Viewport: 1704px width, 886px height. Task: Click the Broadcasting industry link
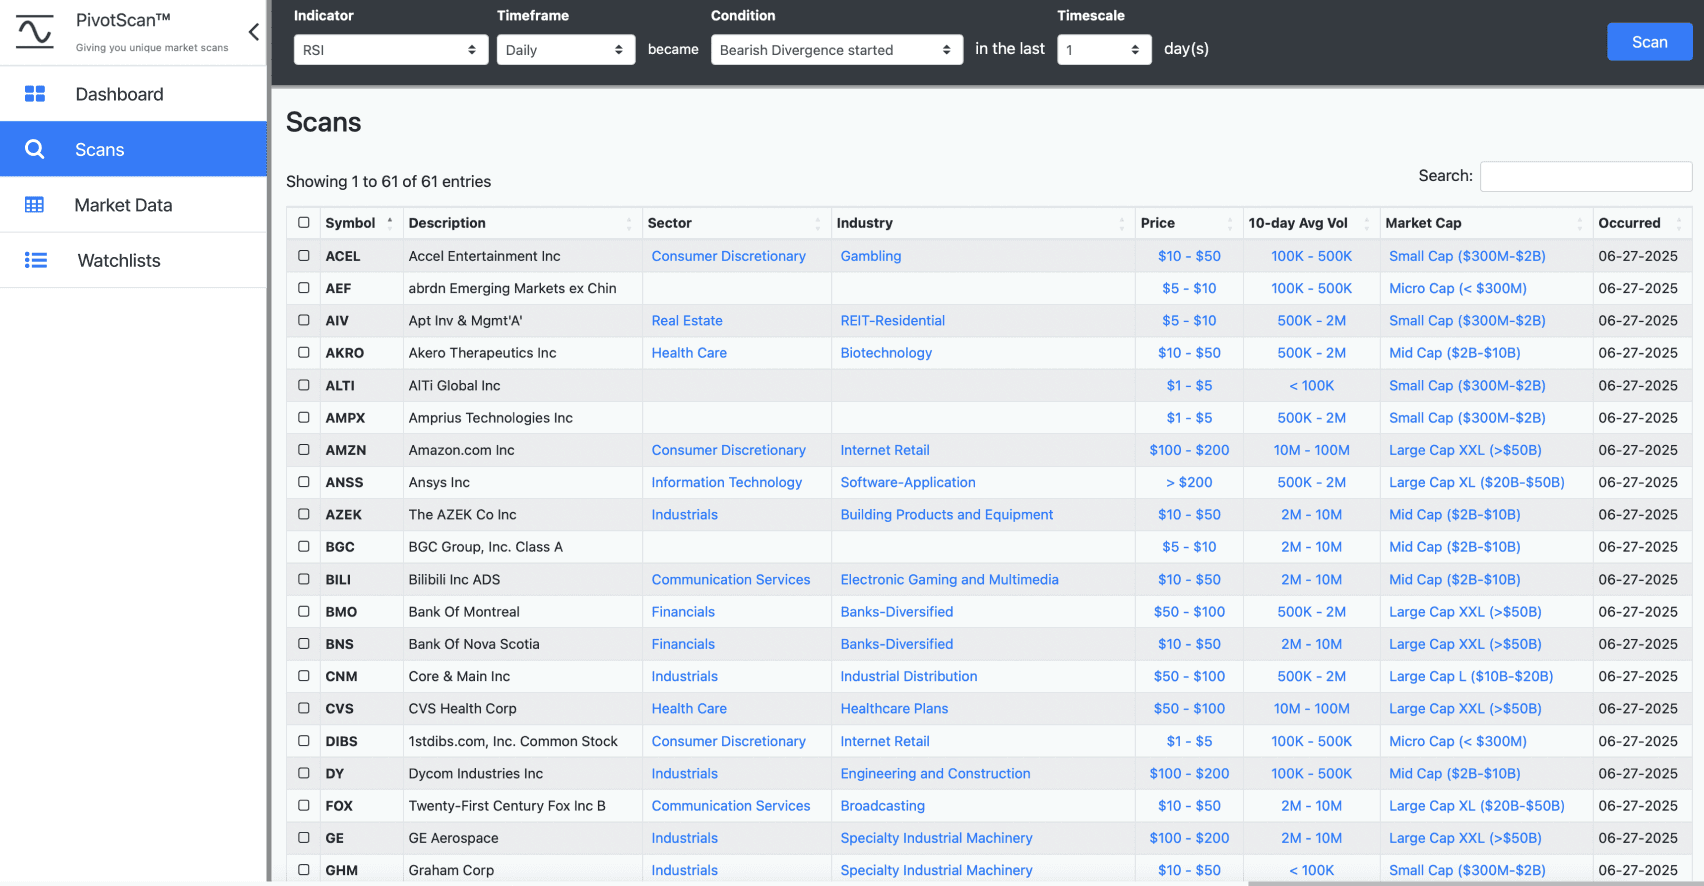(x=883, y=806)
